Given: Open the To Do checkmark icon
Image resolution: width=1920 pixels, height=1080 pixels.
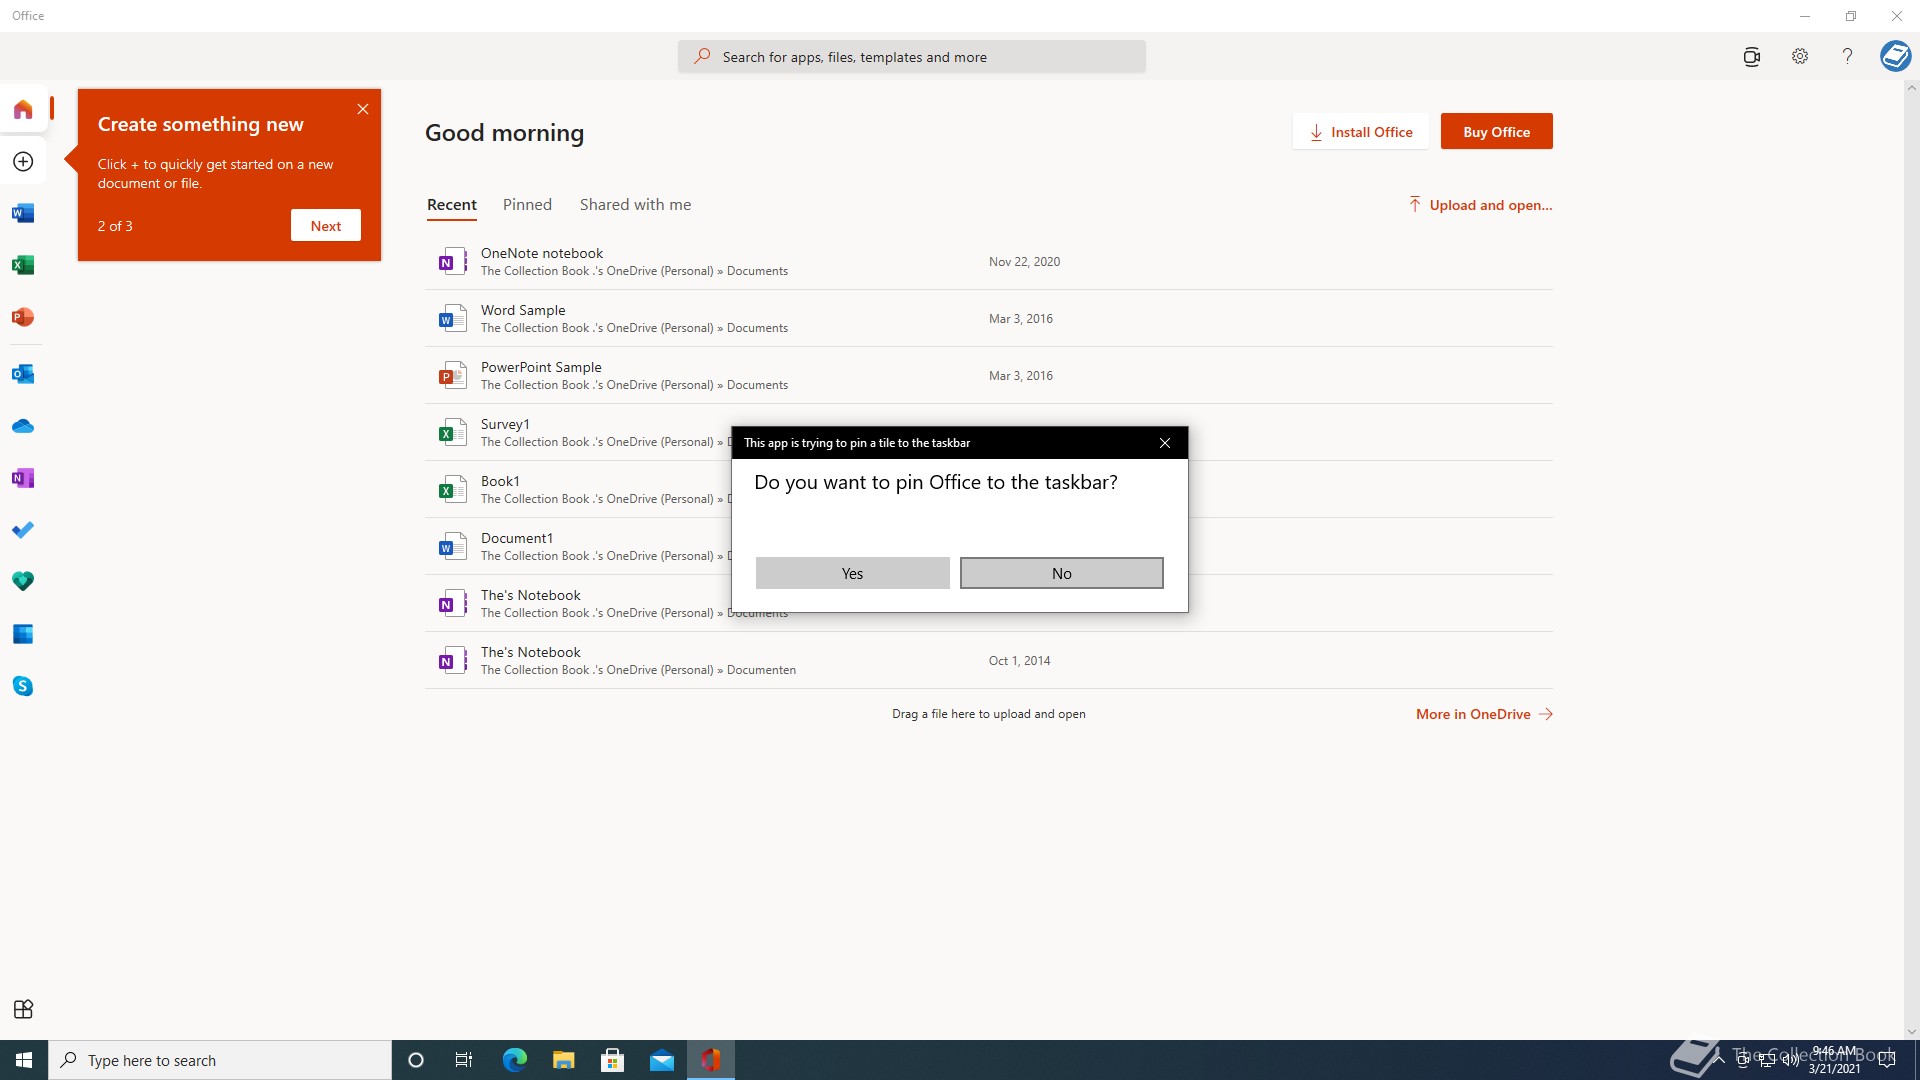Looking at the screenshot, I should tap(23, 530).
